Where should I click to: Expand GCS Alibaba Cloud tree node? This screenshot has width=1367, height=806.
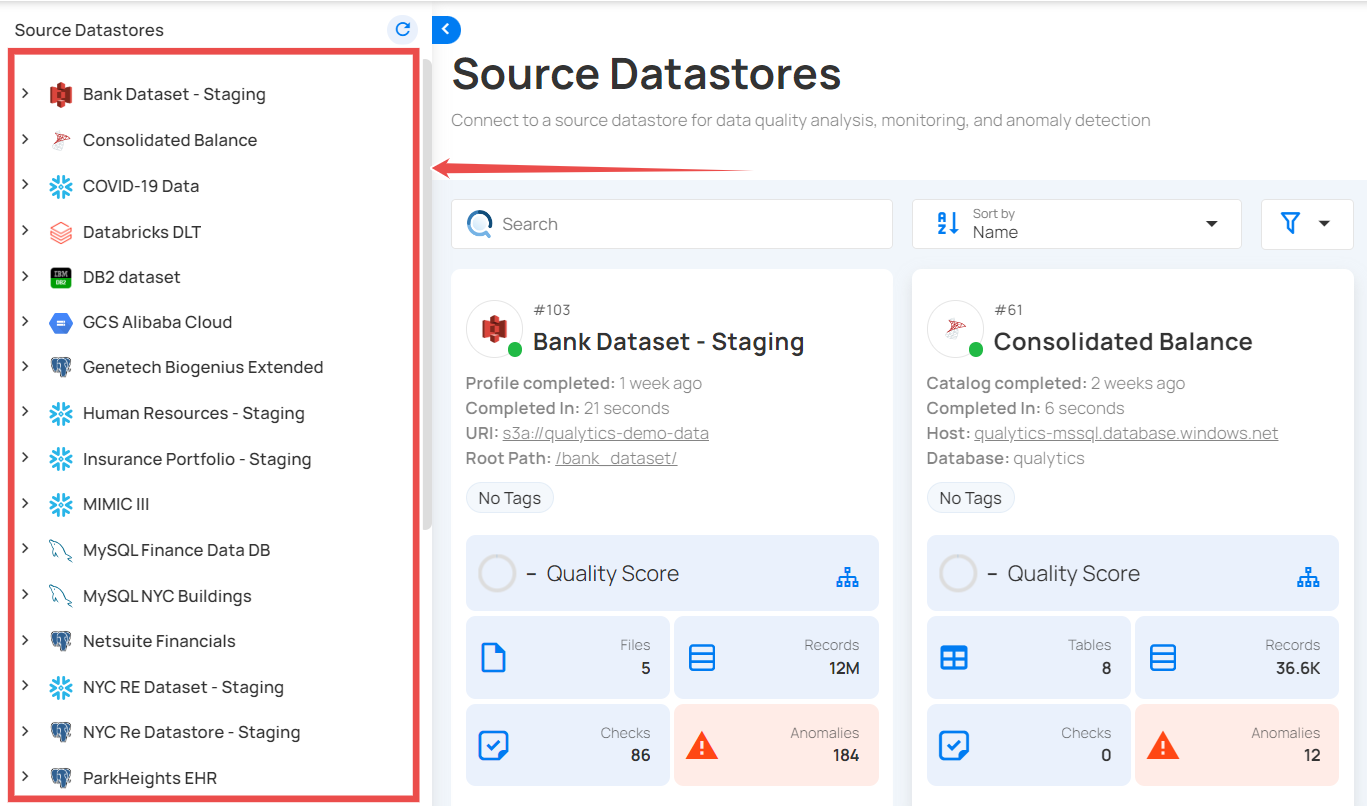click(x=25, y=321)
